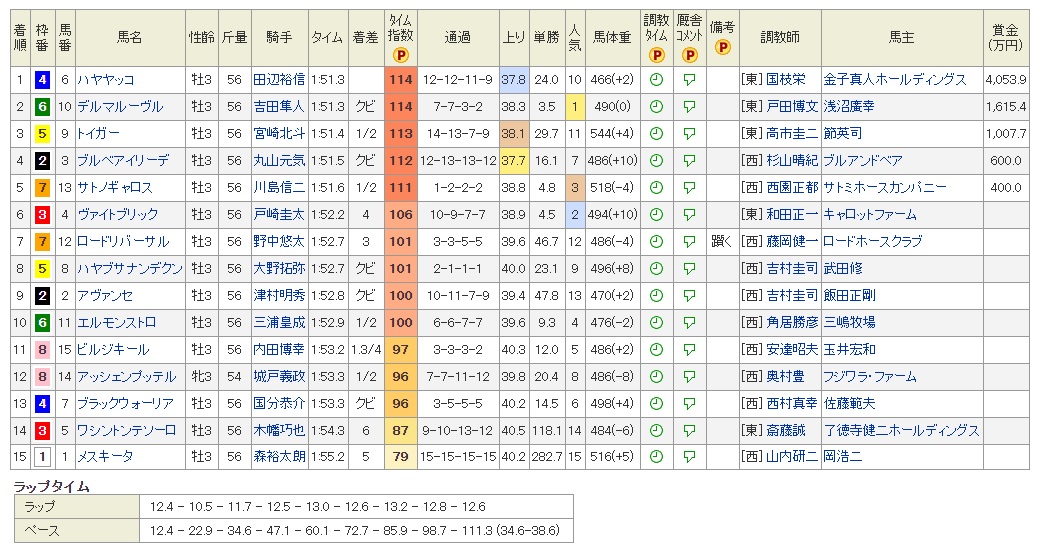Click premium P icon under タイム指数 header
Image resolution: width=1040 pixels, height=554 pixels.
[x=401, y=55]
